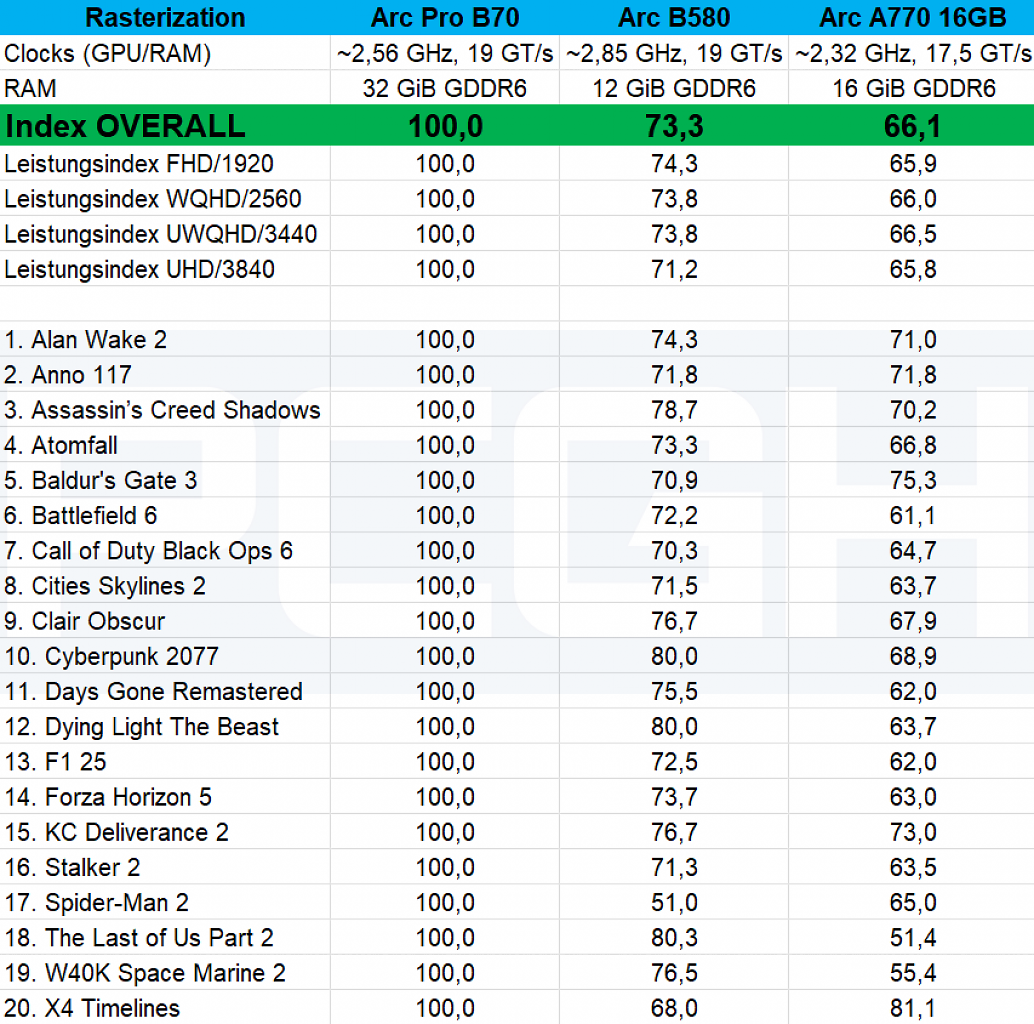
Task: Select the 8. Cities Skylines 2 label
Action: [104, 586]
